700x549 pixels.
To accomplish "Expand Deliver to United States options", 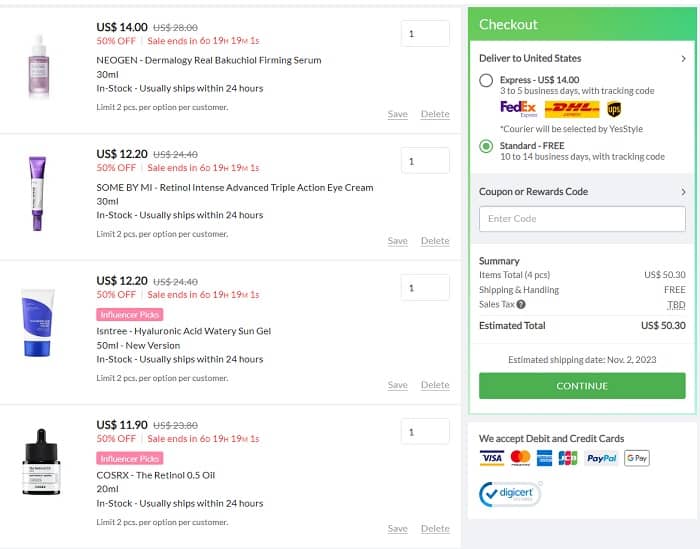I will point(683,58).
